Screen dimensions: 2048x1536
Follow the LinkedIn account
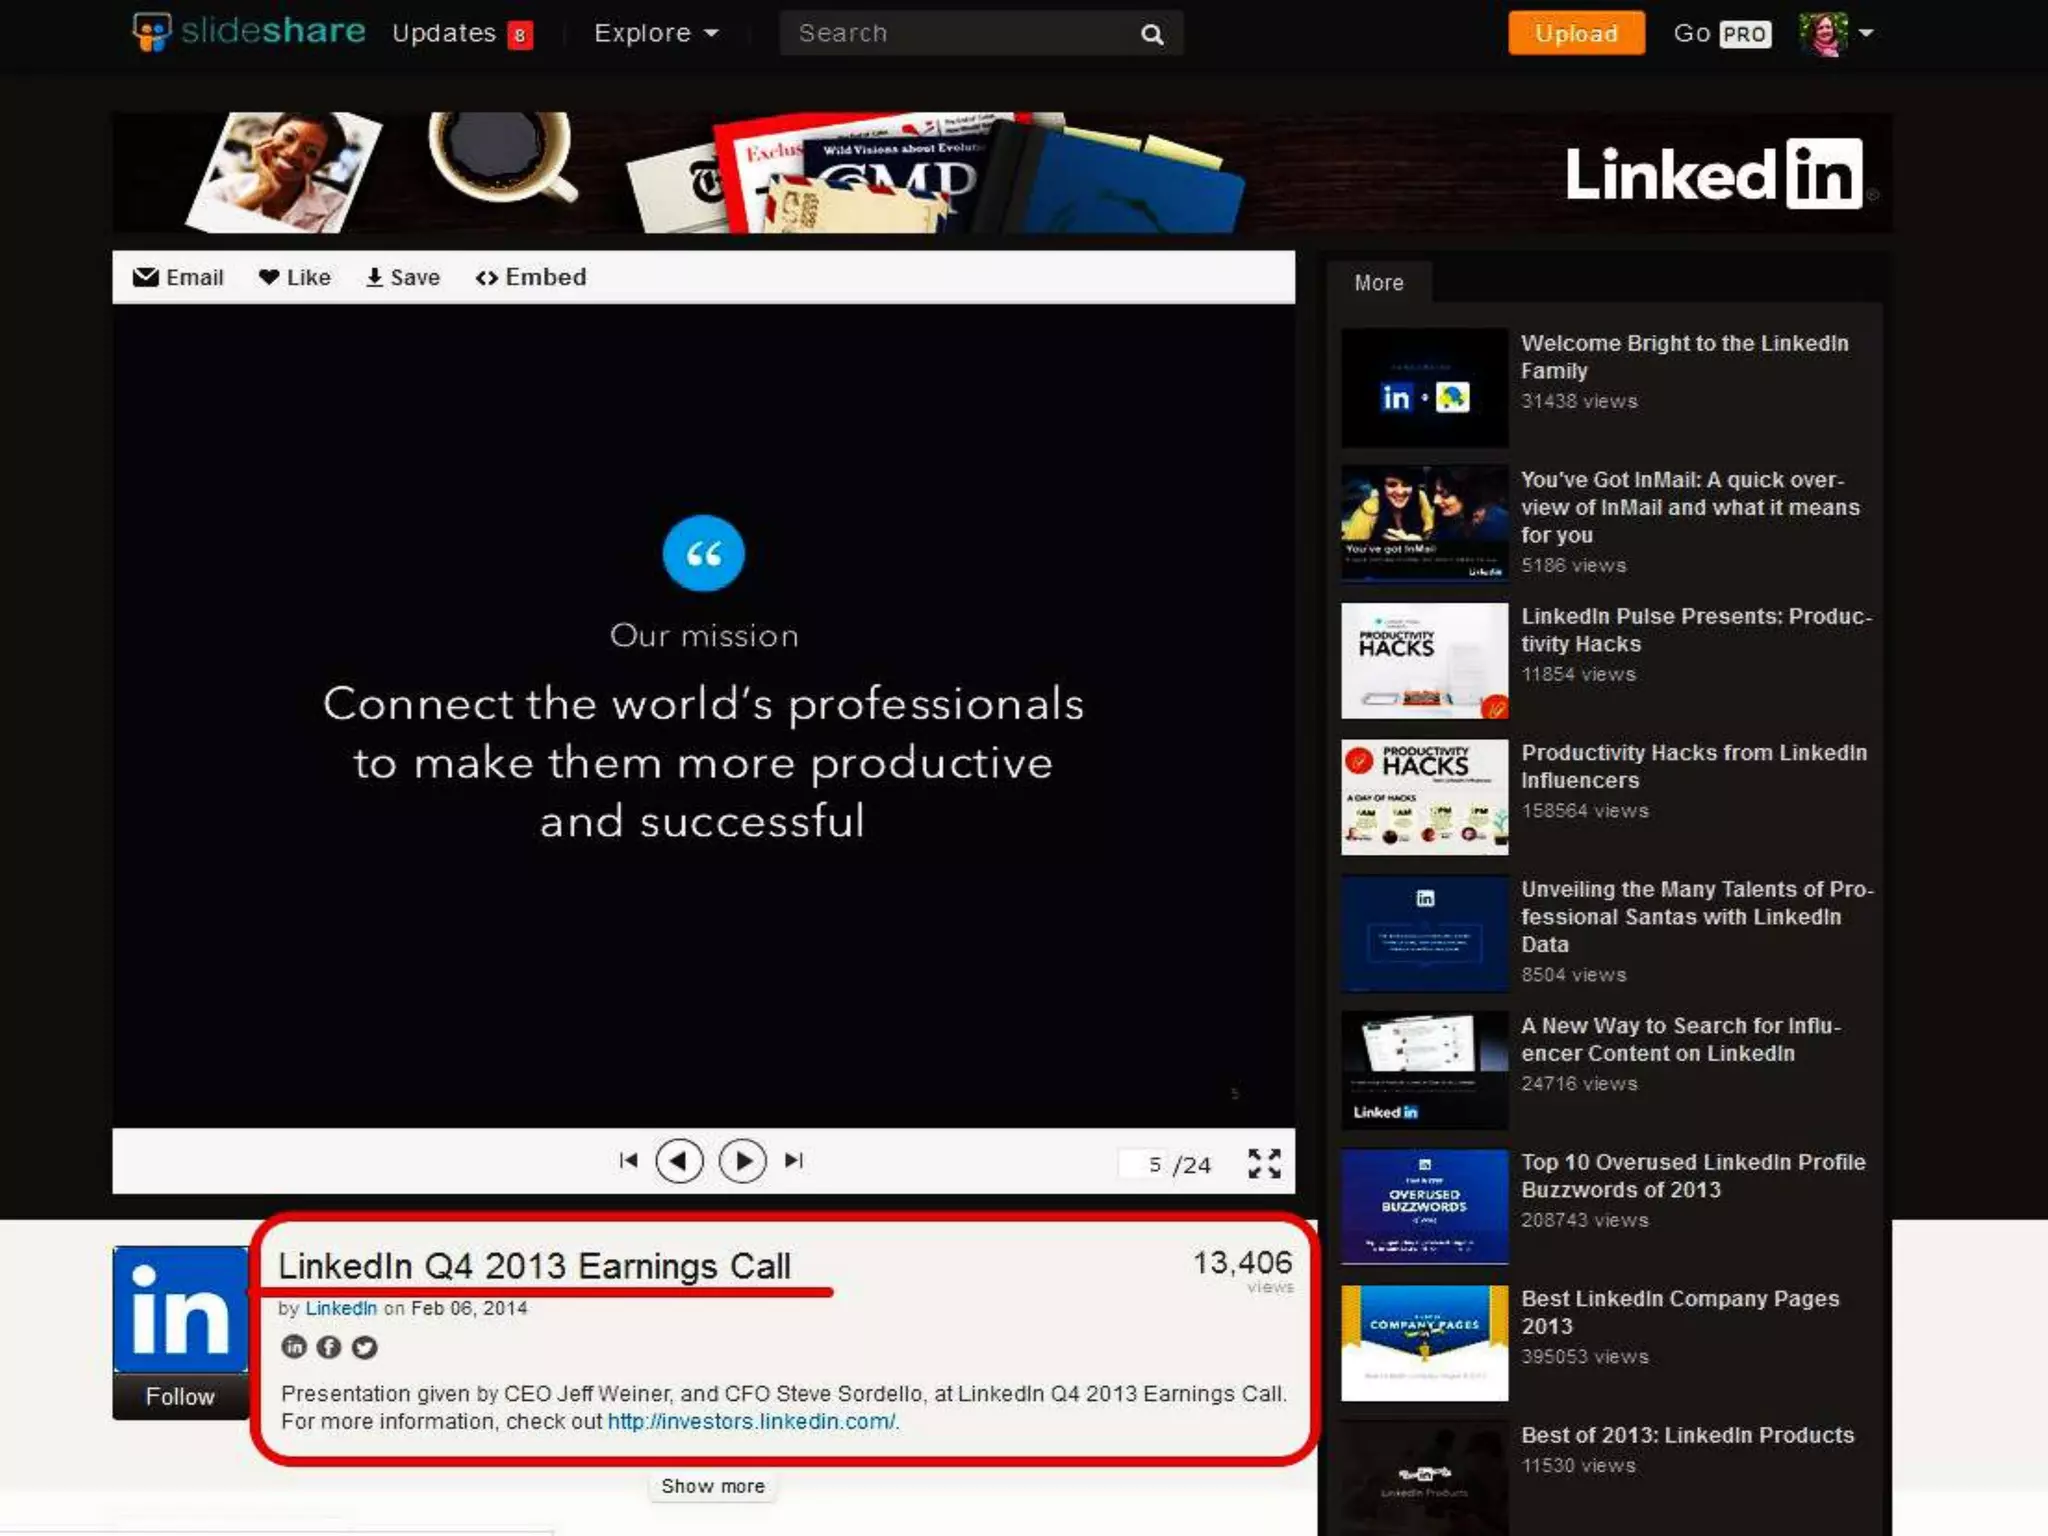[180, 1396]
